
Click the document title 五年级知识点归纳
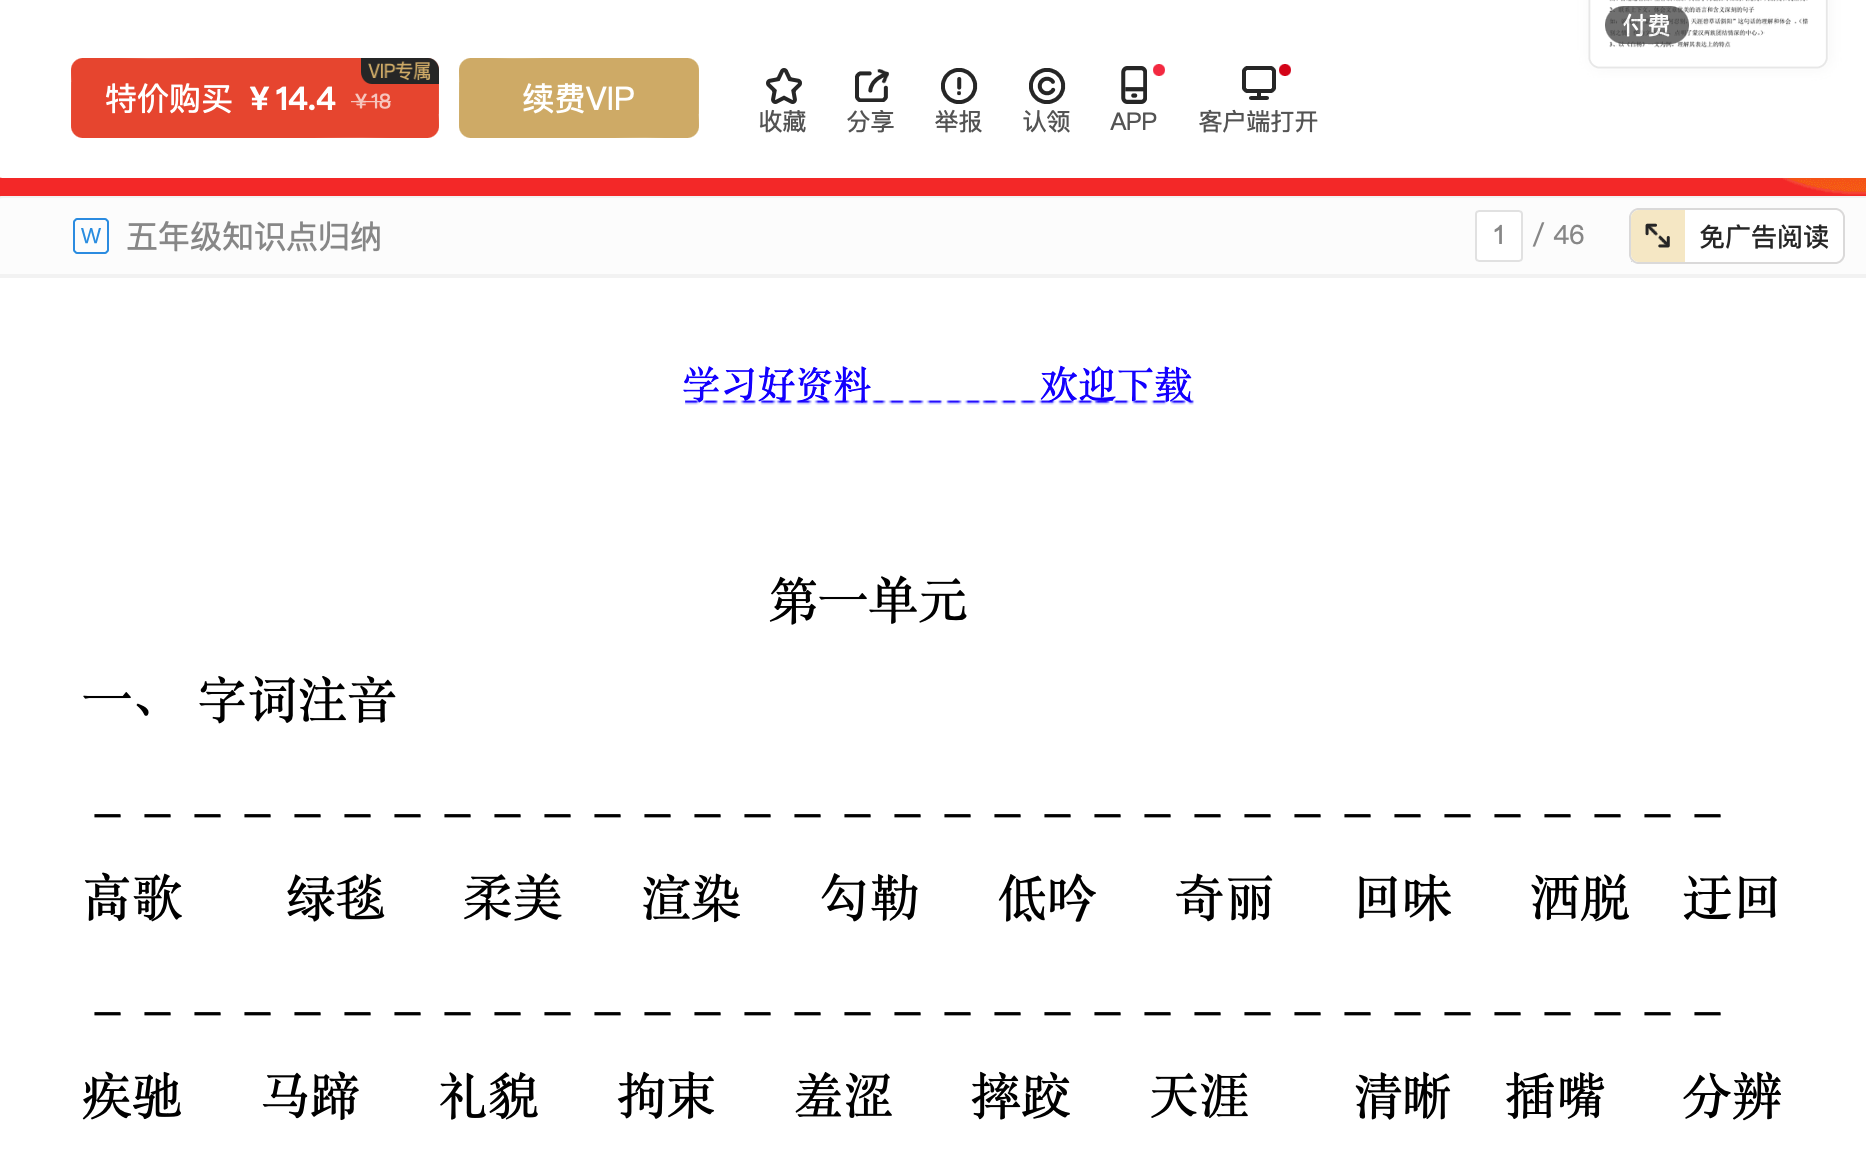tap(254, 237)
